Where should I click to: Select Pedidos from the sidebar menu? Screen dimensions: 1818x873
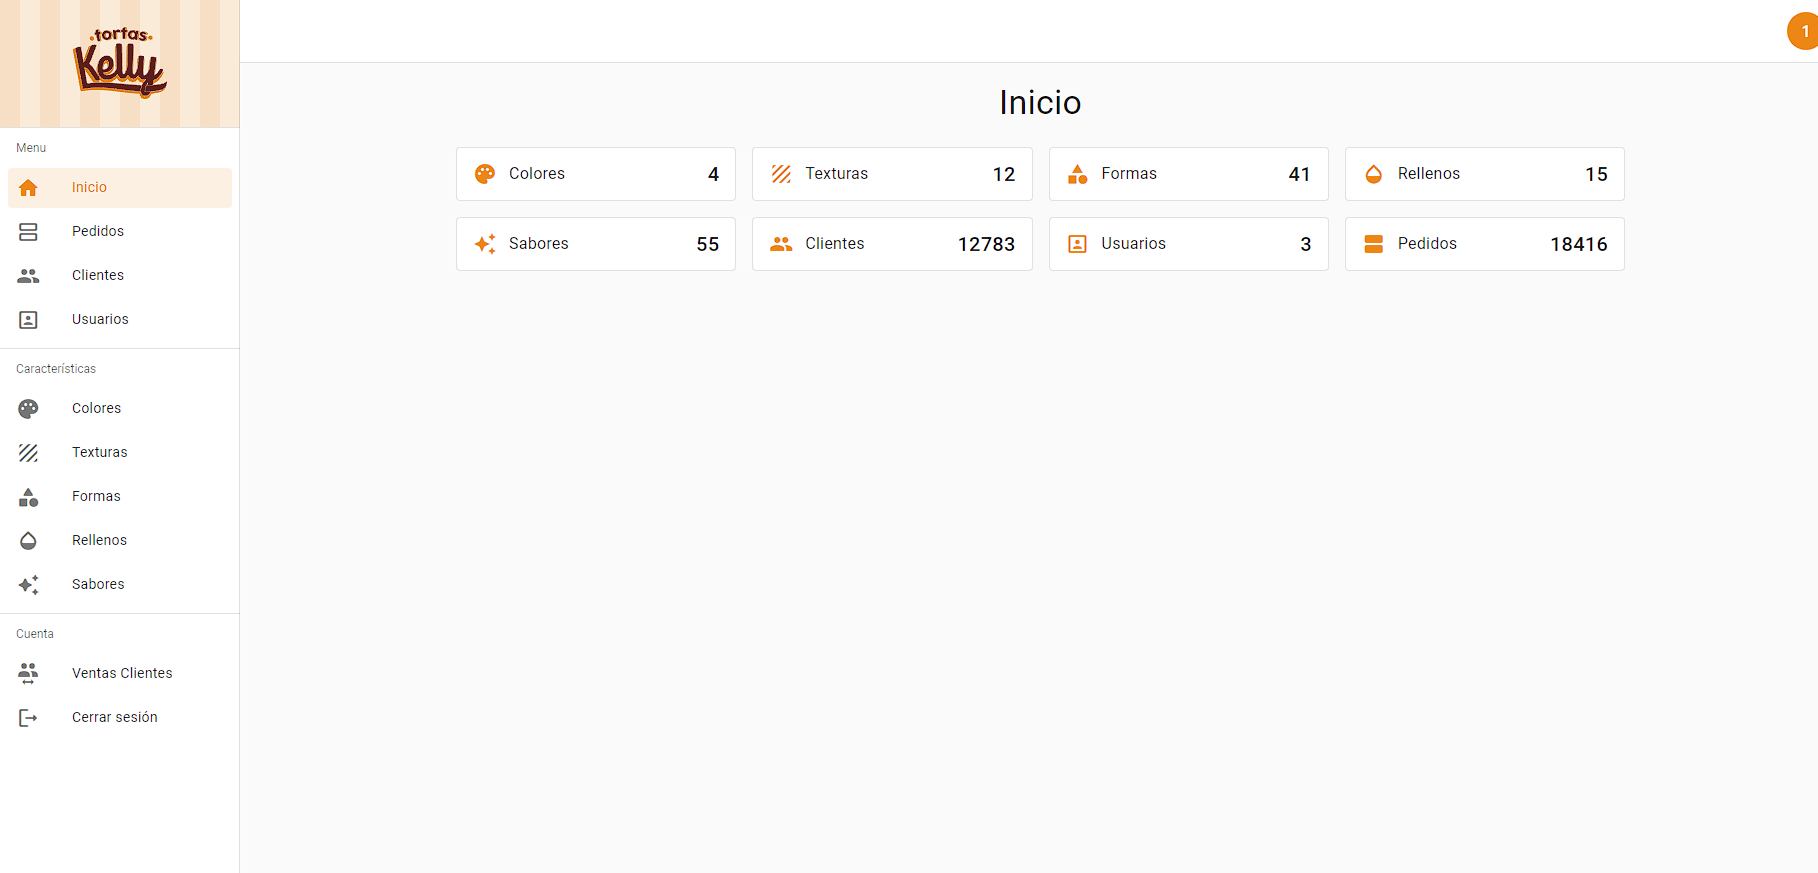pos(98,232)
